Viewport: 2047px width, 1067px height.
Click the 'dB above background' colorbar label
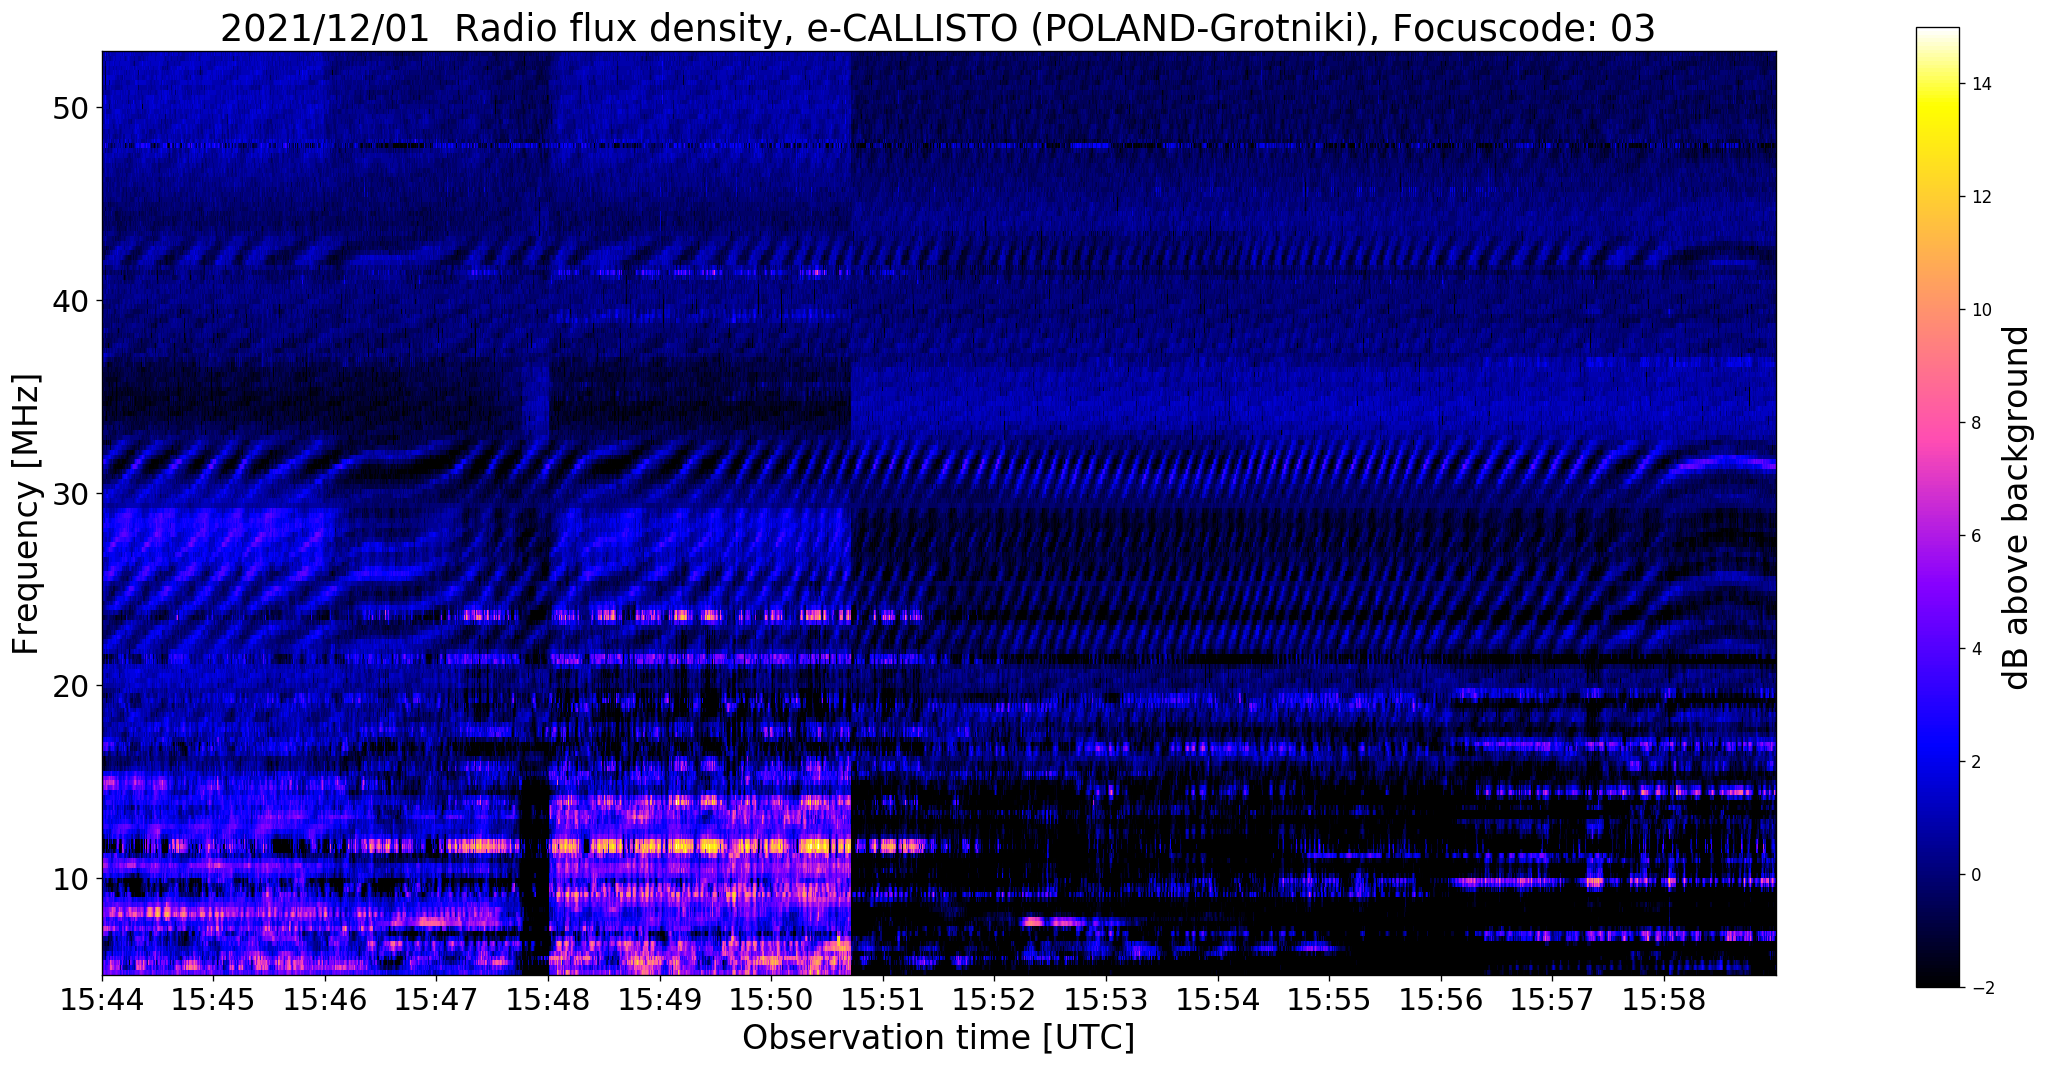pyautogui.click(x=2017, y=508)
